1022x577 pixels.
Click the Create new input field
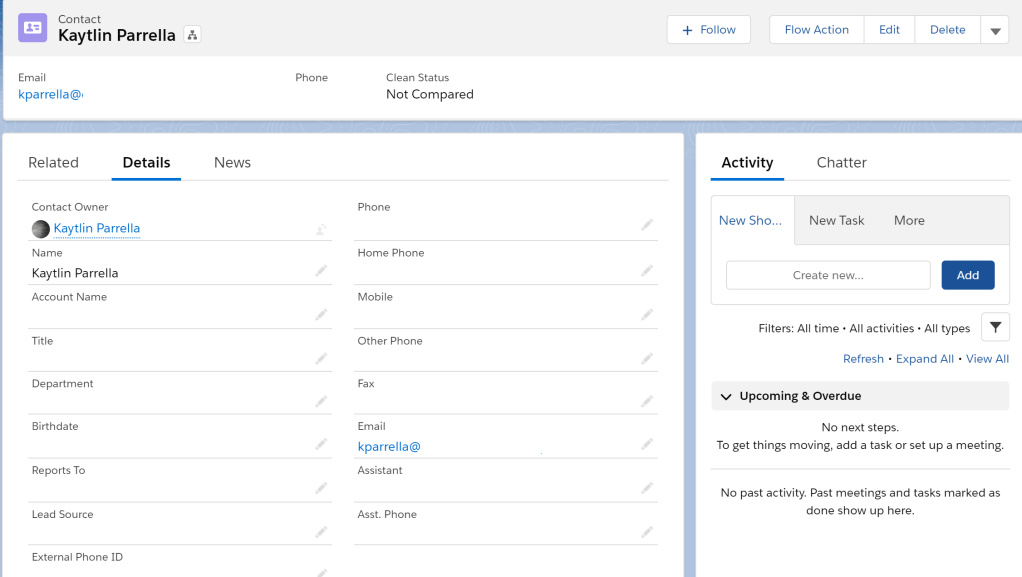tap(828, 275)
